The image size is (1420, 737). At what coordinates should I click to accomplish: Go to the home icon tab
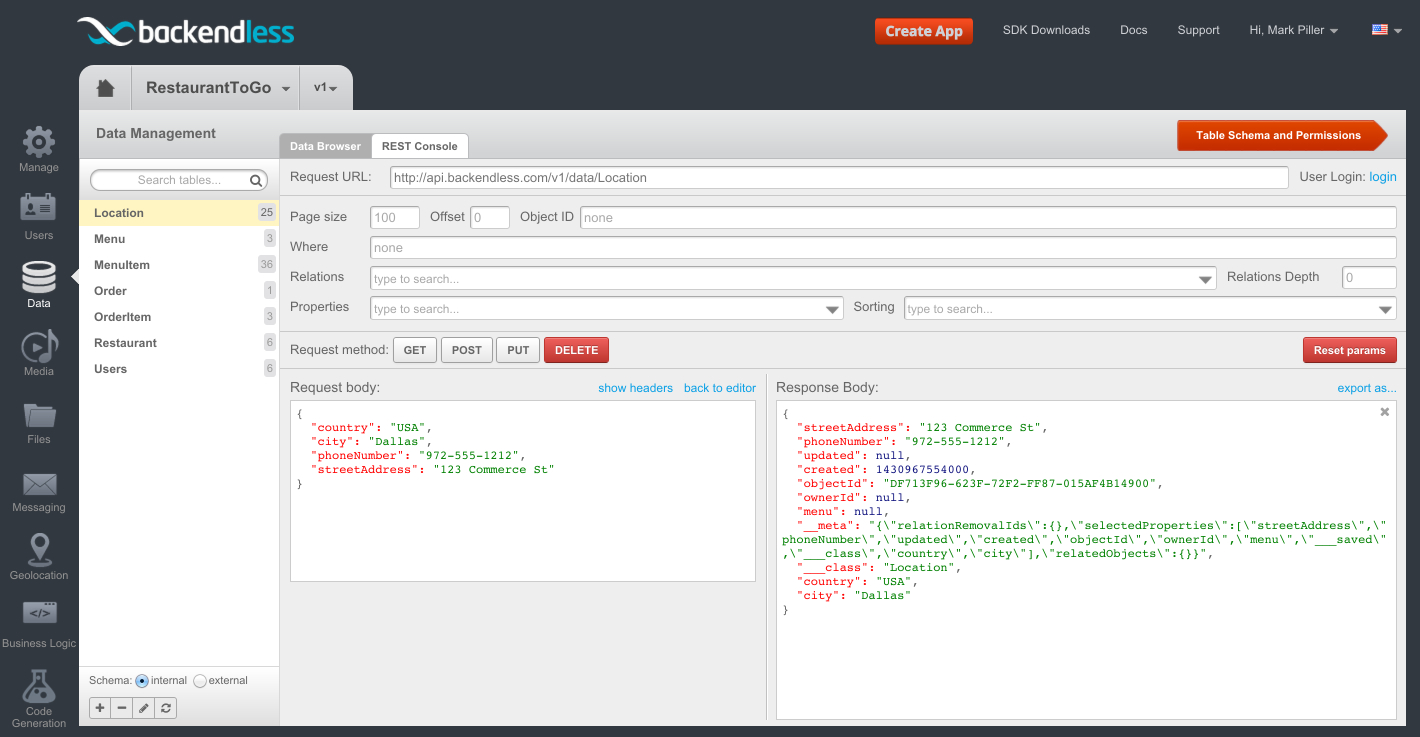[105, 88]
